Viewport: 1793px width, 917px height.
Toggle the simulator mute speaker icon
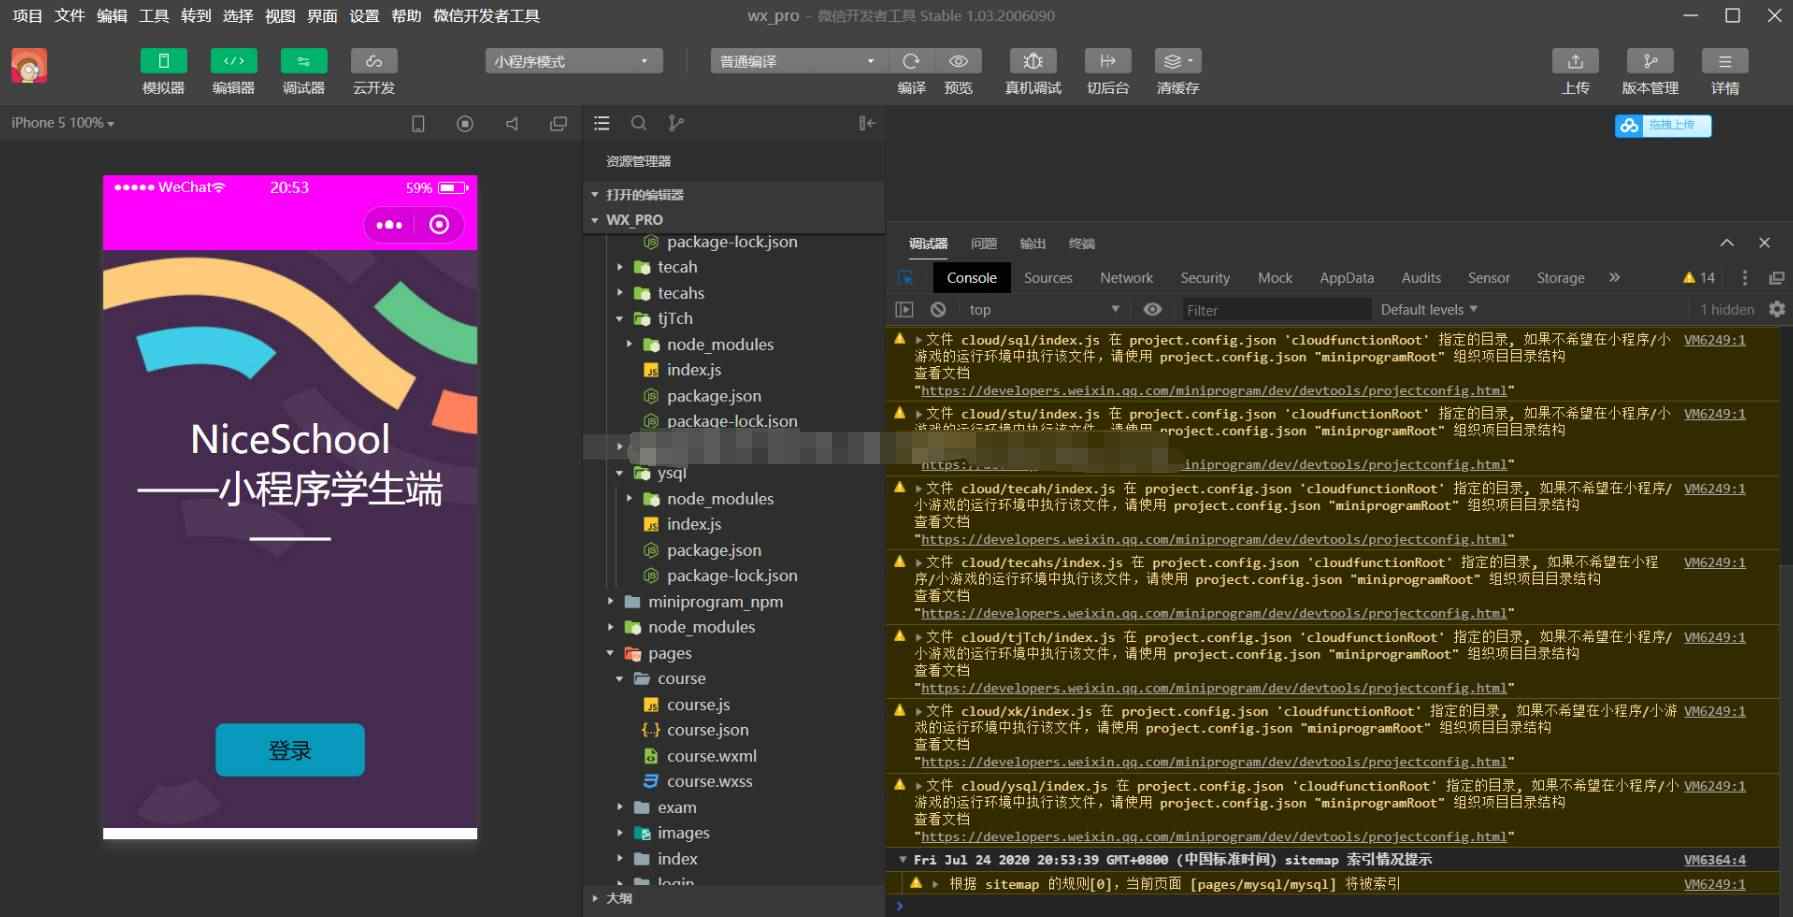512,123
